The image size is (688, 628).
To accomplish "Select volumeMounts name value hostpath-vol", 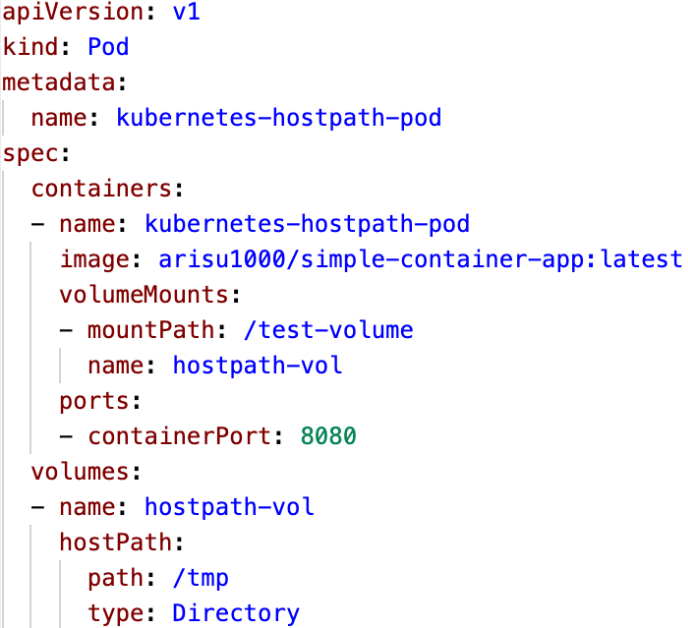I will [x=257, y=366].
